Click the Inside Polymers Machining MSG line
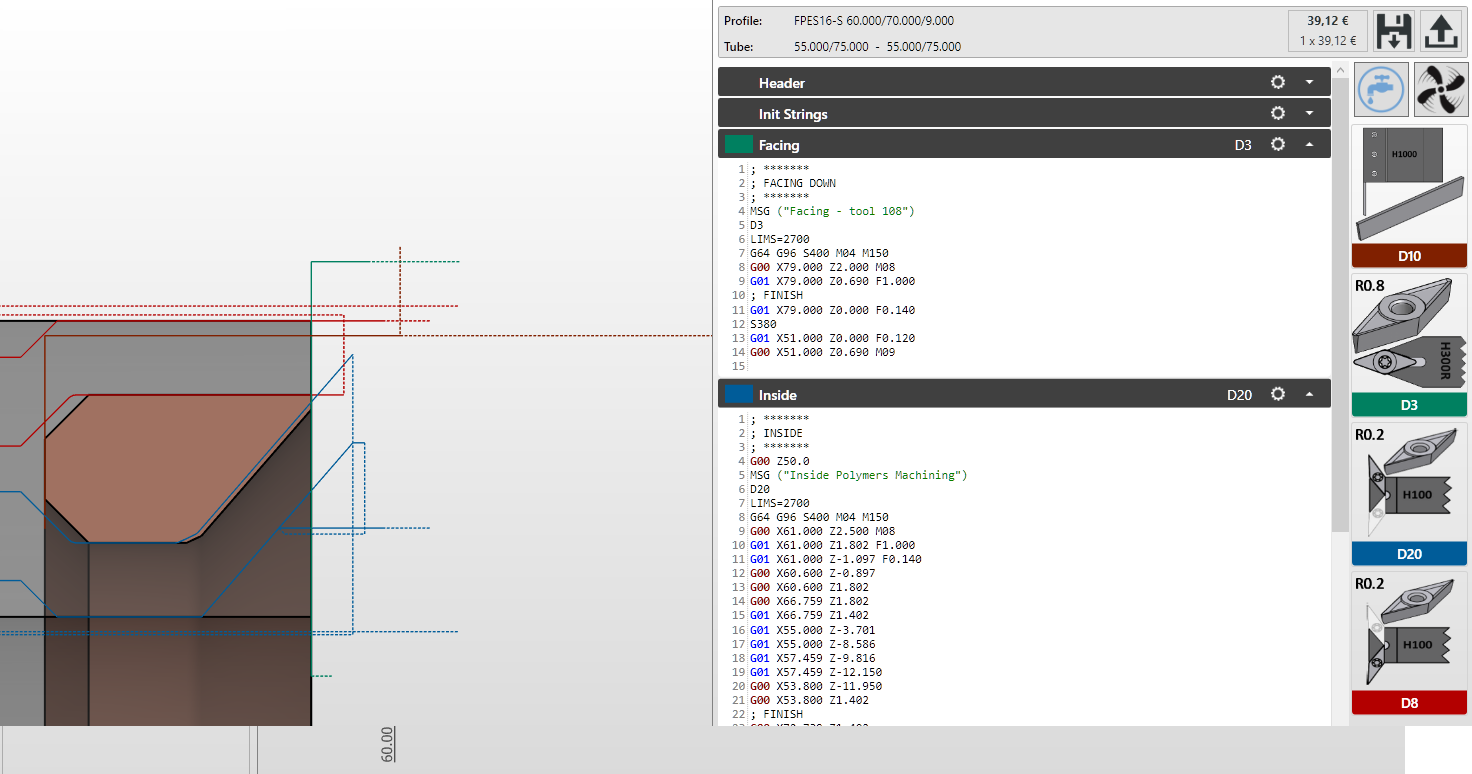This screenshot has height=774, width=1472. point(858,475)
